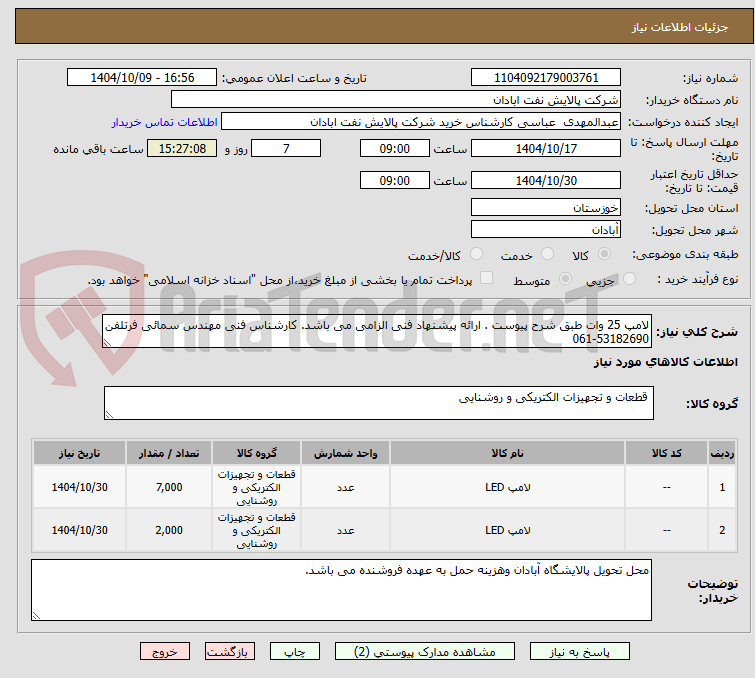Select the متوسط purchase type radio
The image size is (755, 678).
(x=565, y=279)
